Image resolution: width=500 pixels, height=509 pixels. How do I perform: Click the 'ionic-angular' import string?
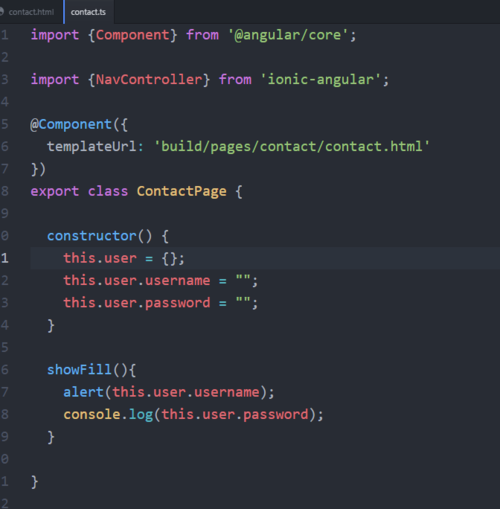(321, 80)
